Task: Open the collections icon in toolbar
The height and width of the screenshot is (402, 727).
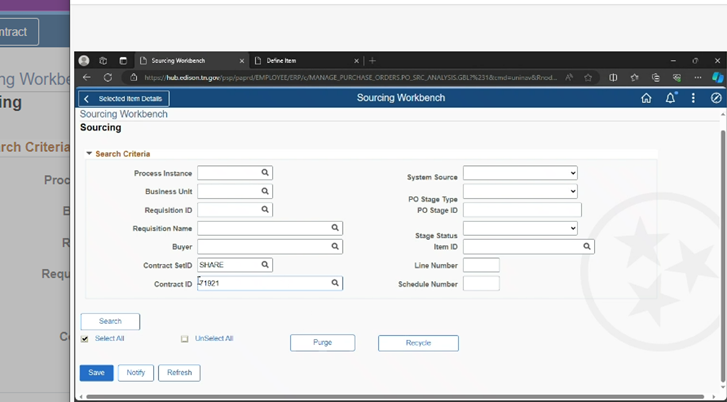Action: (656, 77)
